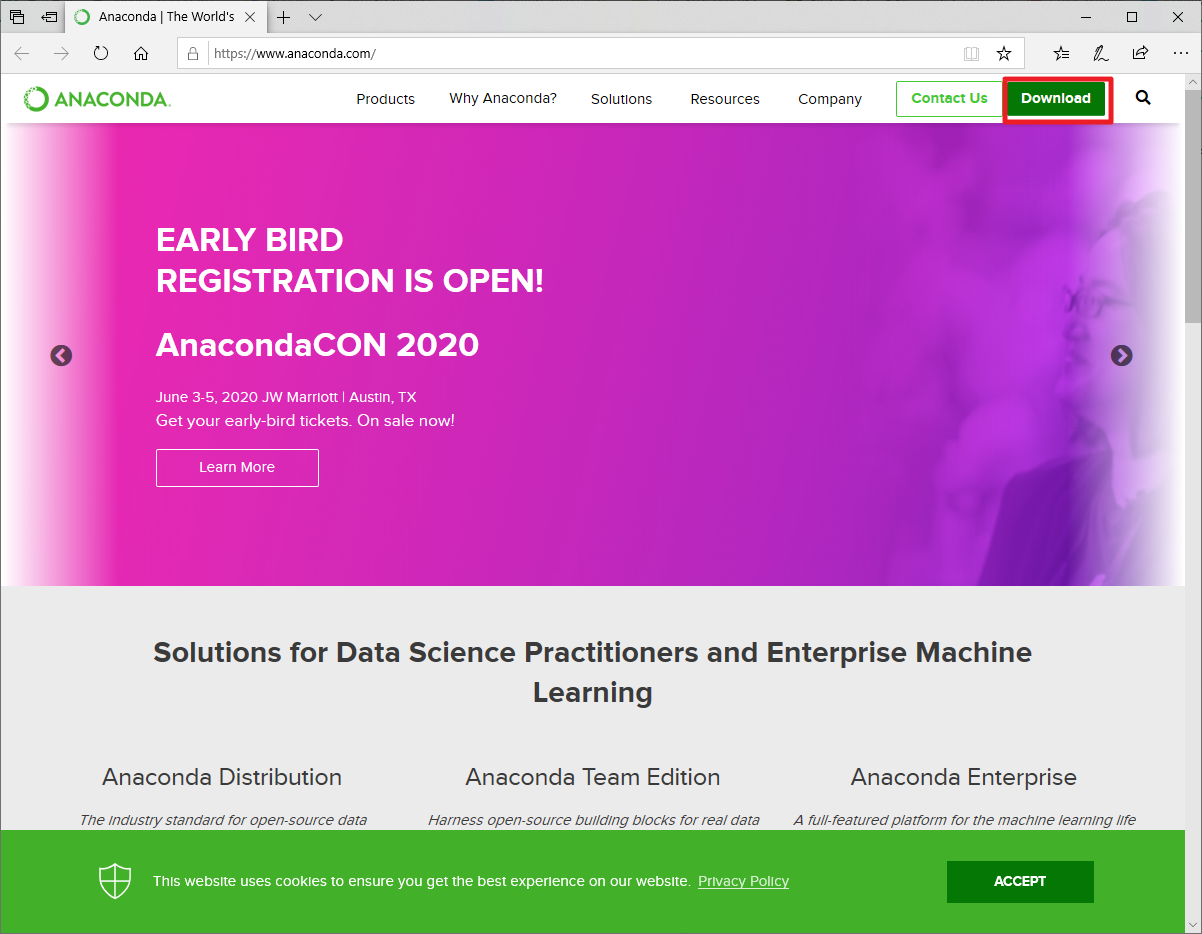The height and width of the screenshot is (934, 1202).
Task: Click the site search magnifier icon
Action: click(x=1143, y=98)
